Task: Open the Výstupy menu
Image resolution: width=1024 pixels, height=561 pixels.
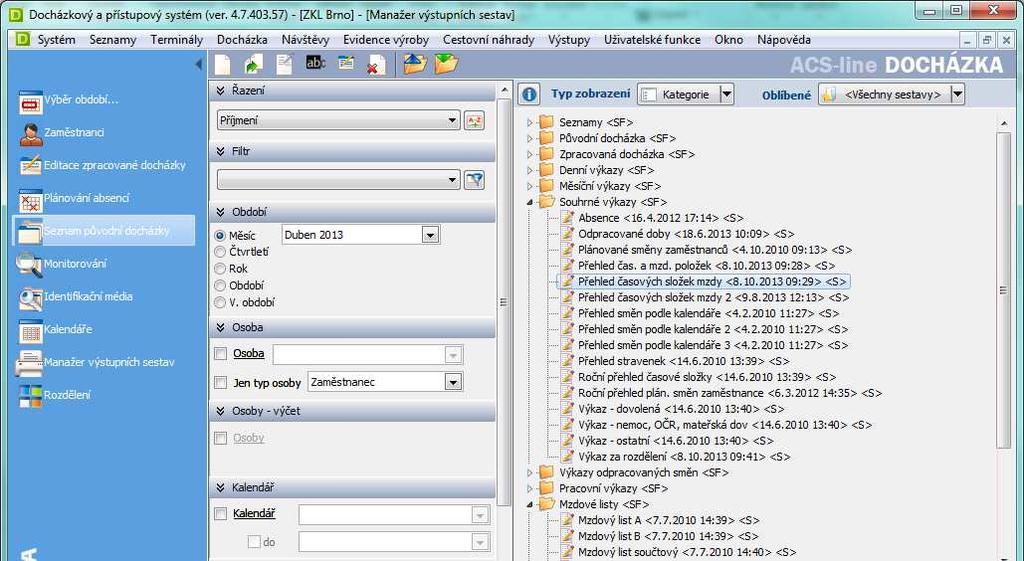Action: click(x=569, y=40)
